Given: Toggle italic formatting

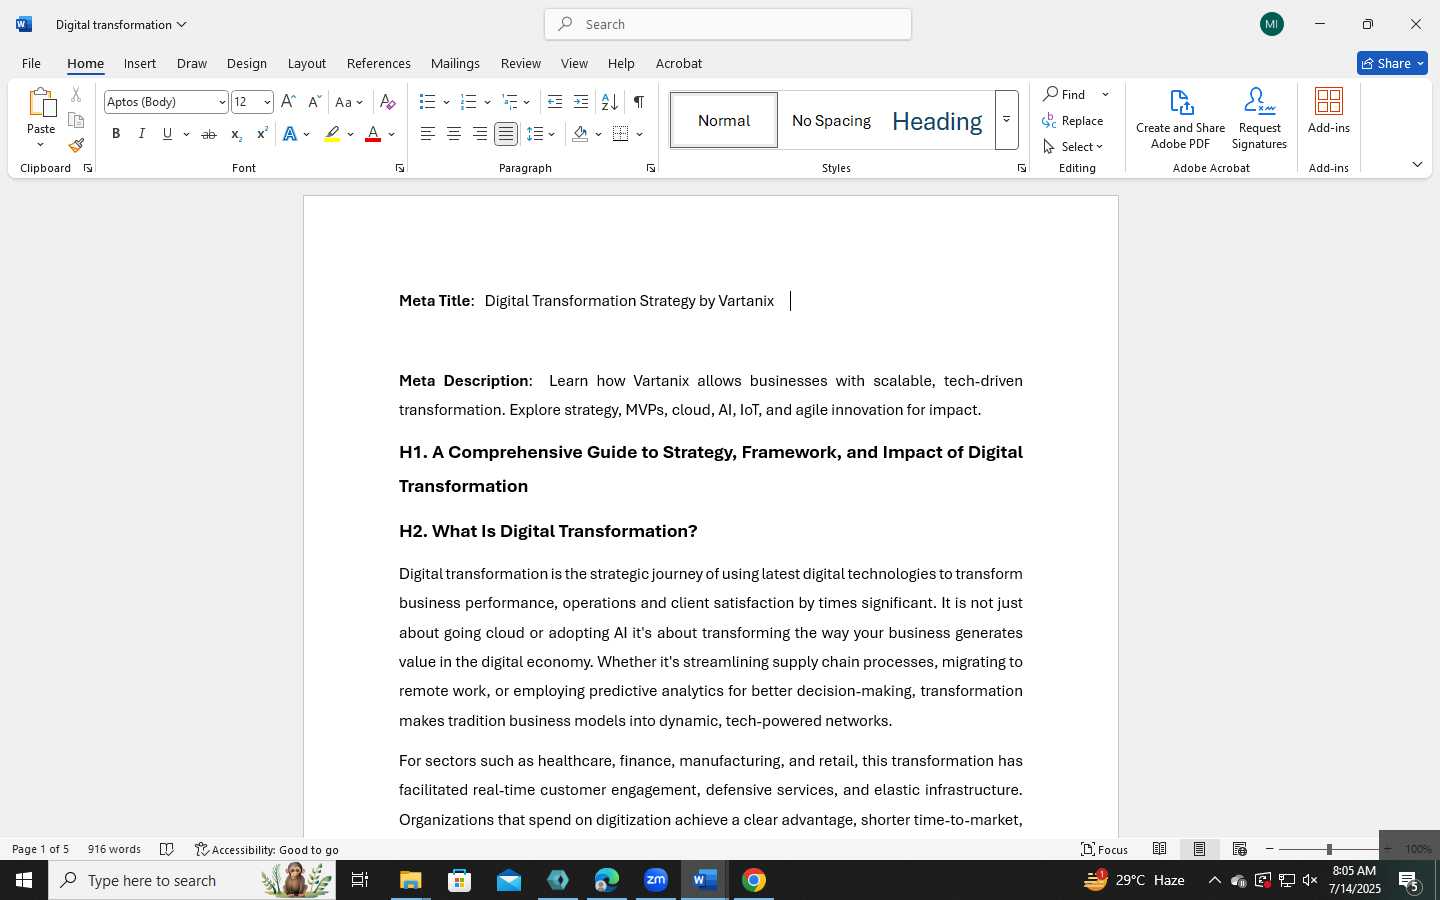Looking at the screenshot, I should (142, 134).
